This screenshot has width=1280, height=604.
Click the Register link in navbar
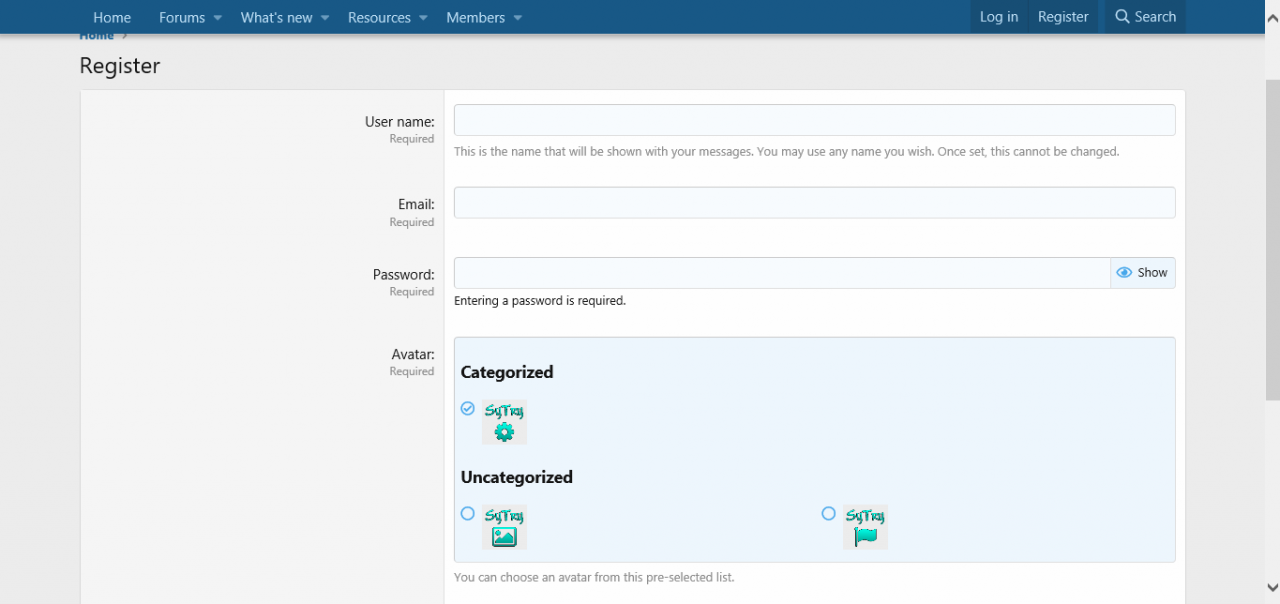point(1063,17)
